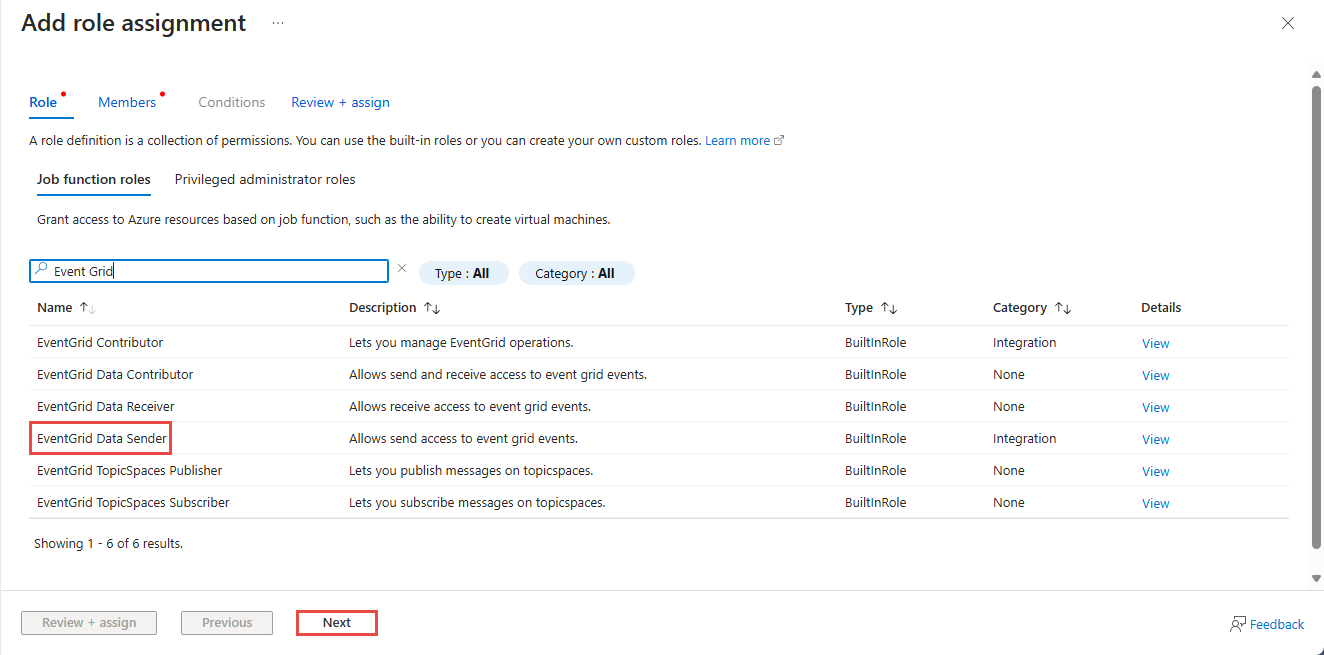Open the ellipsis more options menu
Image resolution: width=1324 pixels, height=655 pixels.
pyautogui.click(x=278, y=23)
